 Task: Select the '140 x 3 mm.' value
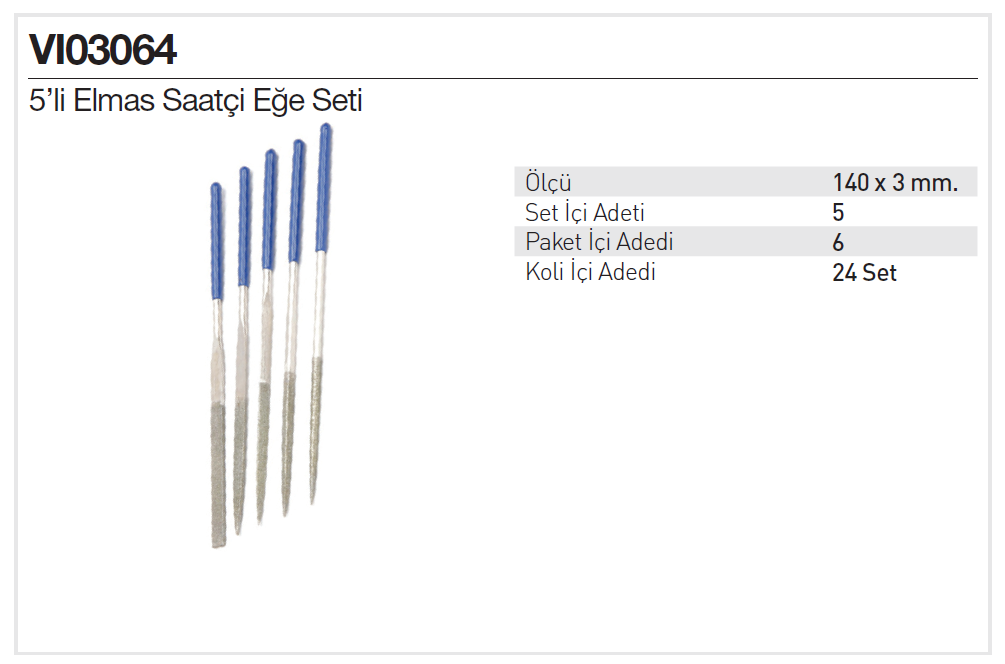point(894,183)
